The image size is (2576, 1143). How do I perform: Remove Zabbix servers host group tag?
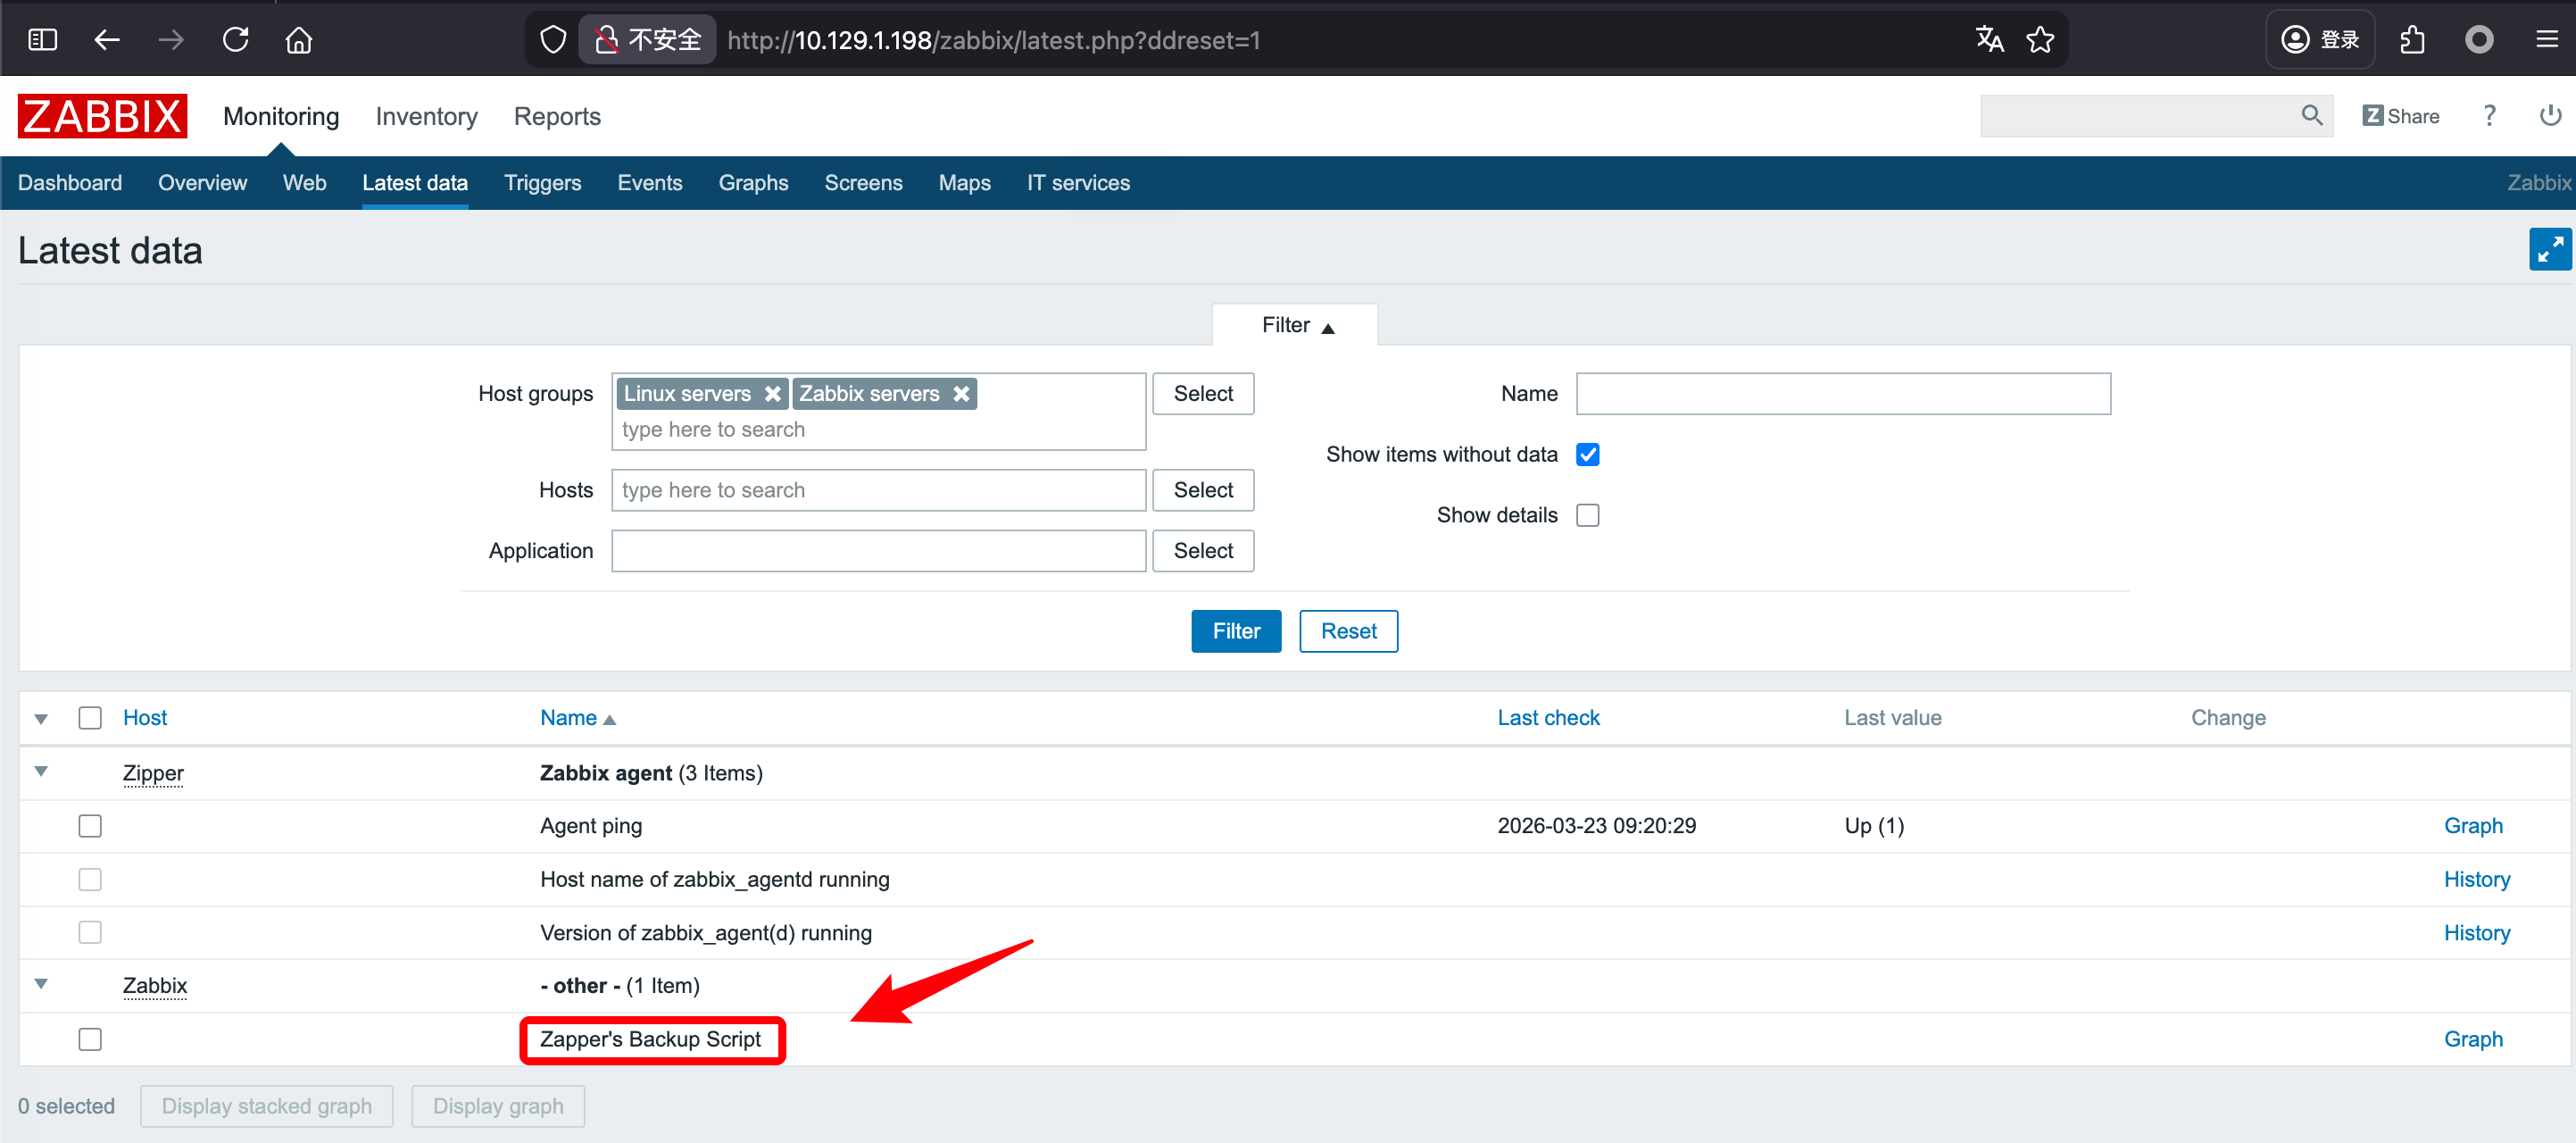(961, 393)
